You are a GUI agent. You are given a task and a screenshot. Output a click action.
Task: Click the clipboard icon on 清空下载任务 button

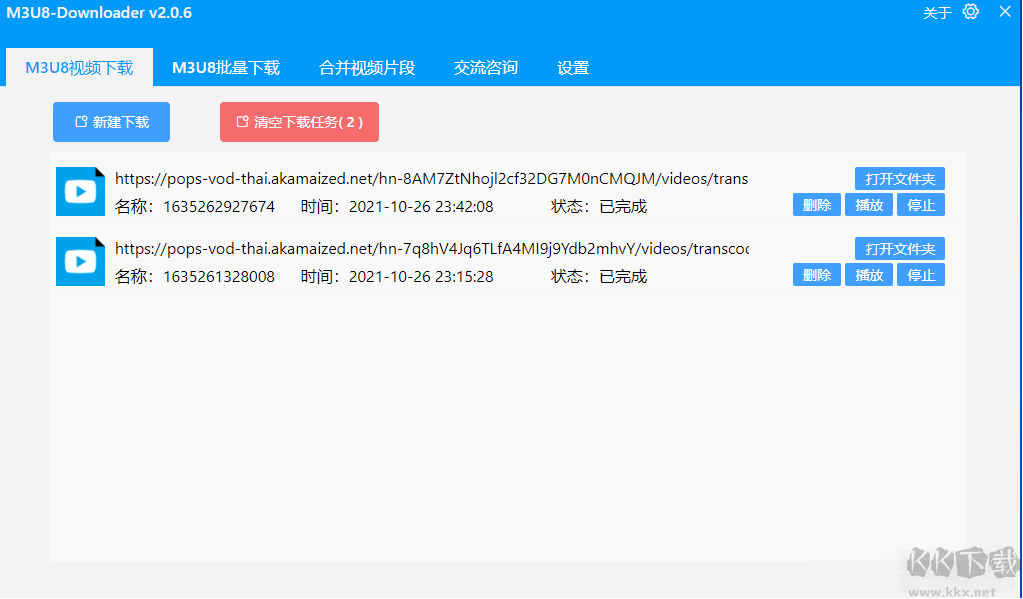[241, 121]
